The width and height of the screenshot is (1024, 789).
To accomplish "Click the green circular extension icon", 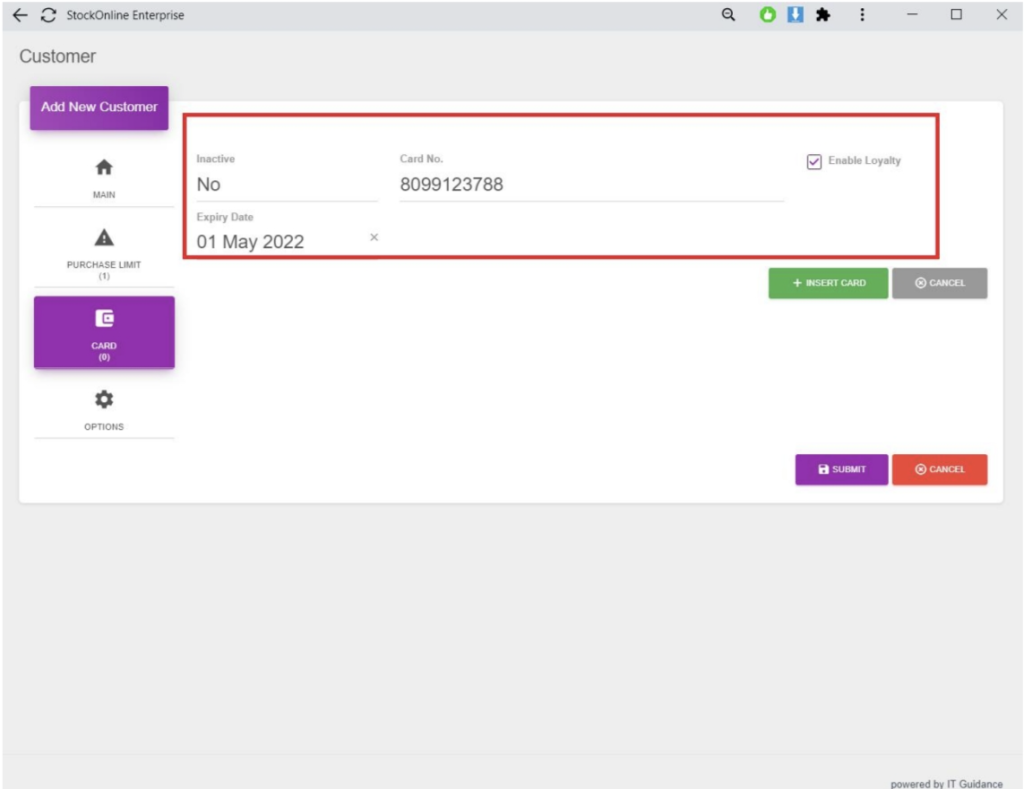I will click(768, 15).
